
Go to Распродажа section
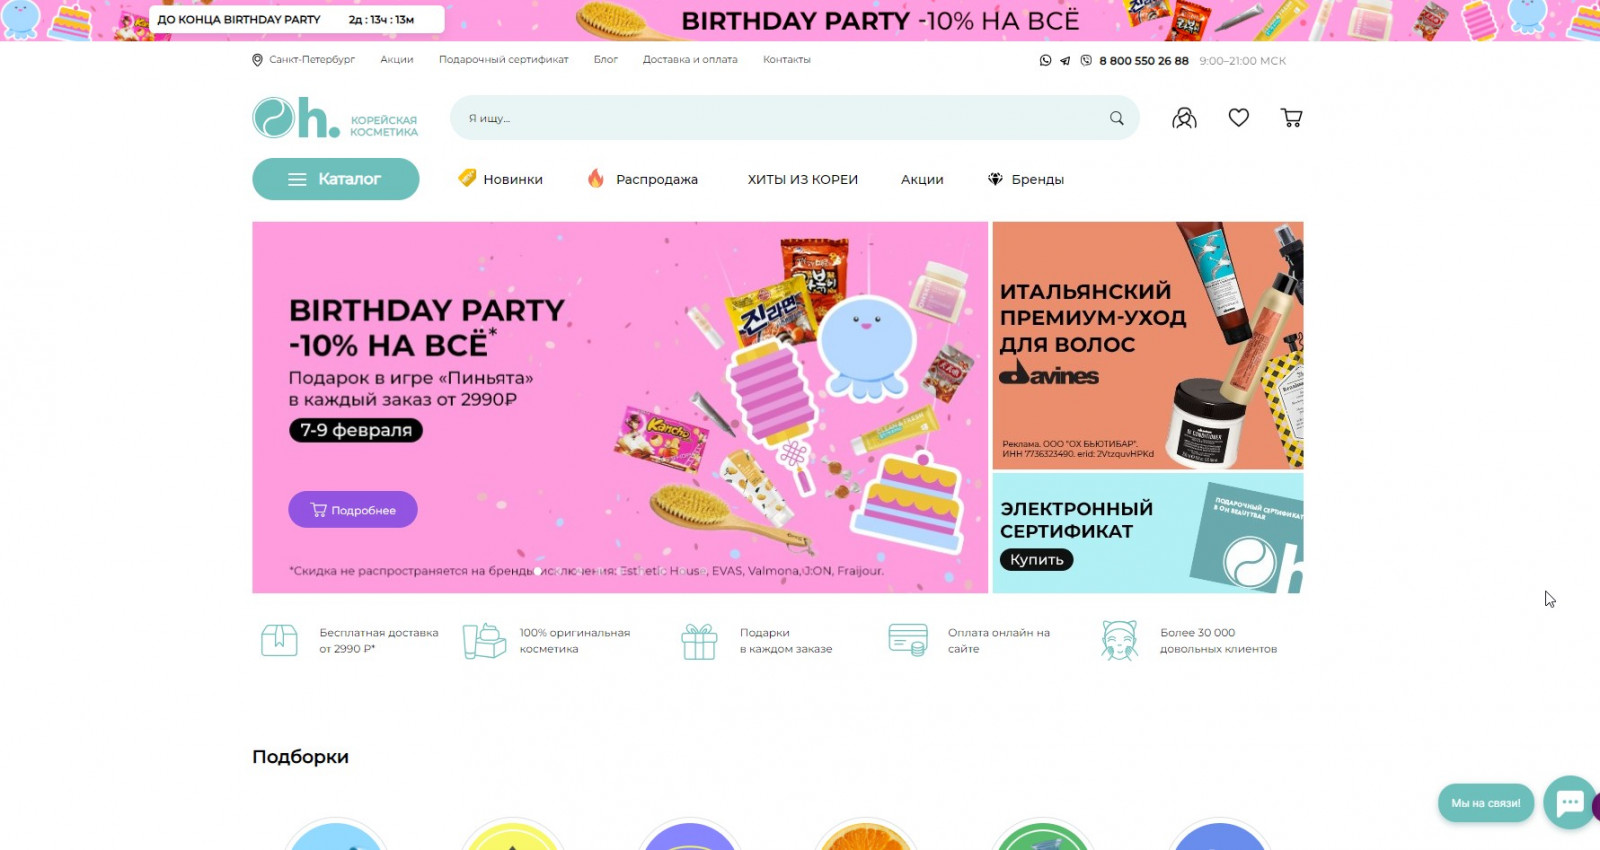[x=642, y=179]
